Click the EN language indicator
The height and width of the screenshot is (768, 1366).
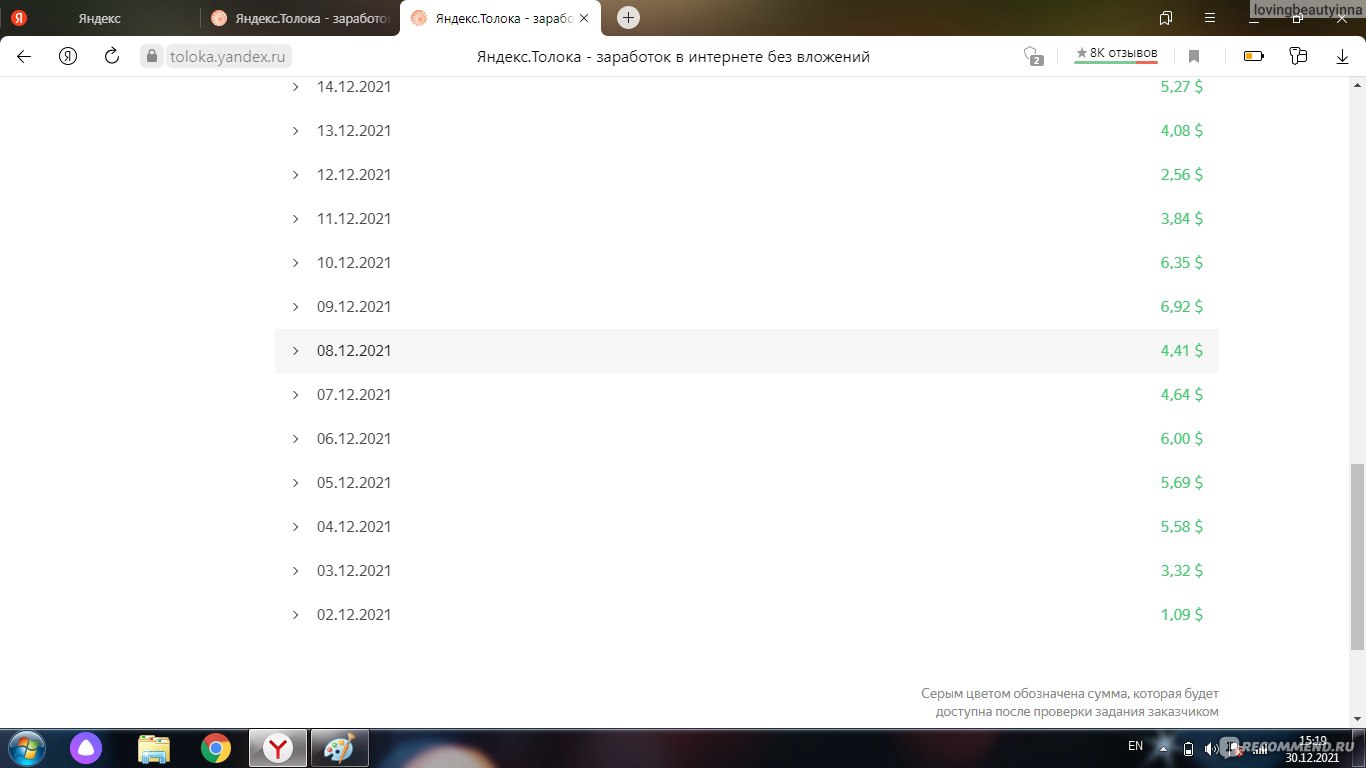coord(1135,746)
